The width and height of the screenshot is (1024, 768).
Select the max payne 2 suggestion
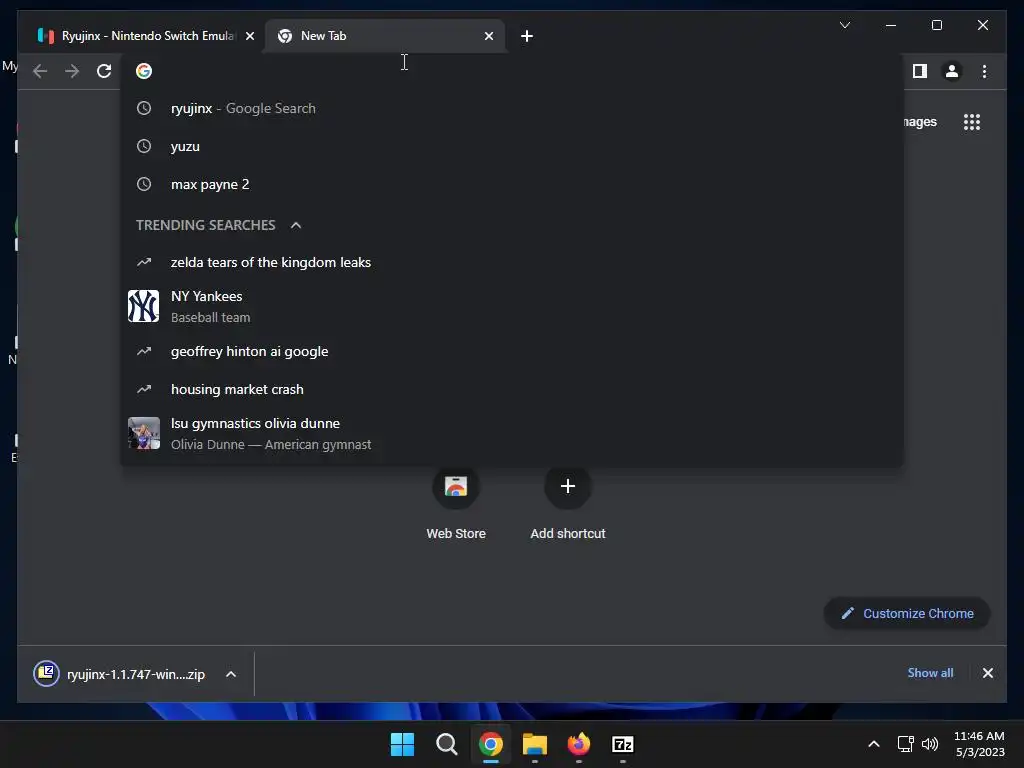click(x=512, y=184)
